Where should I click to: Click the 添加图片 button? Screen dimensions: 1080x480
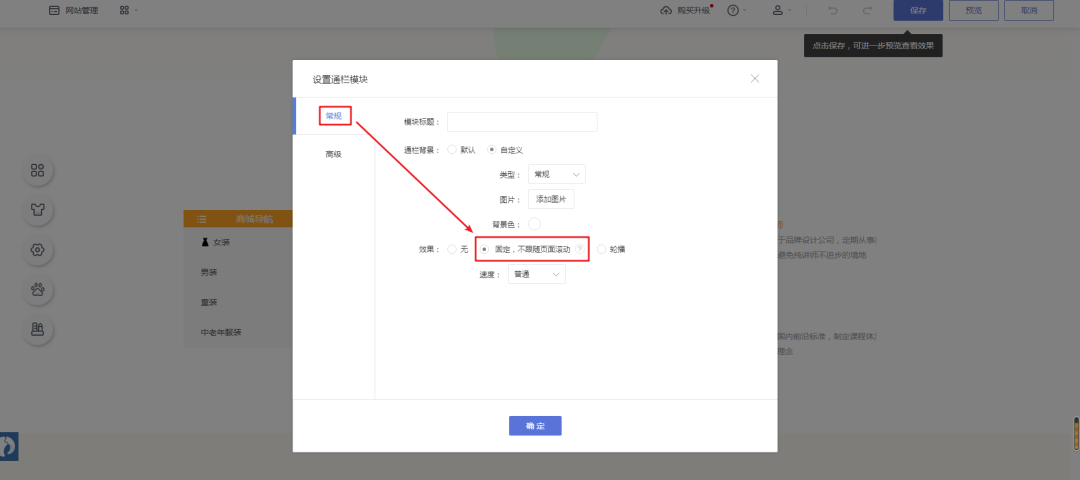[x=551, y=199]
